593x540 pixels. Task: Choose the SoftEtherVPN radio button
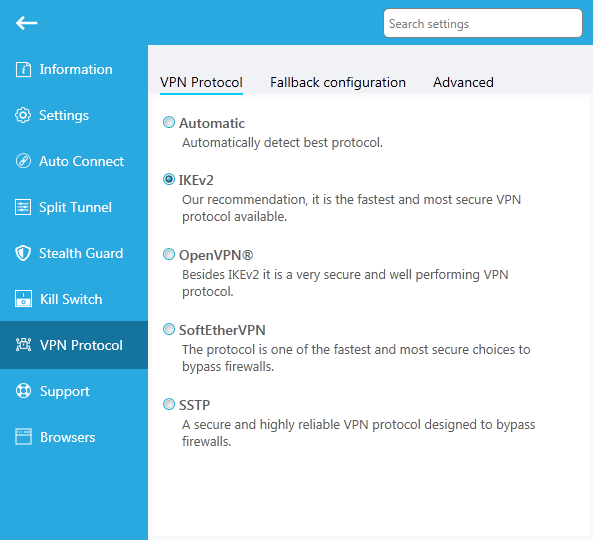pos(169,329)
